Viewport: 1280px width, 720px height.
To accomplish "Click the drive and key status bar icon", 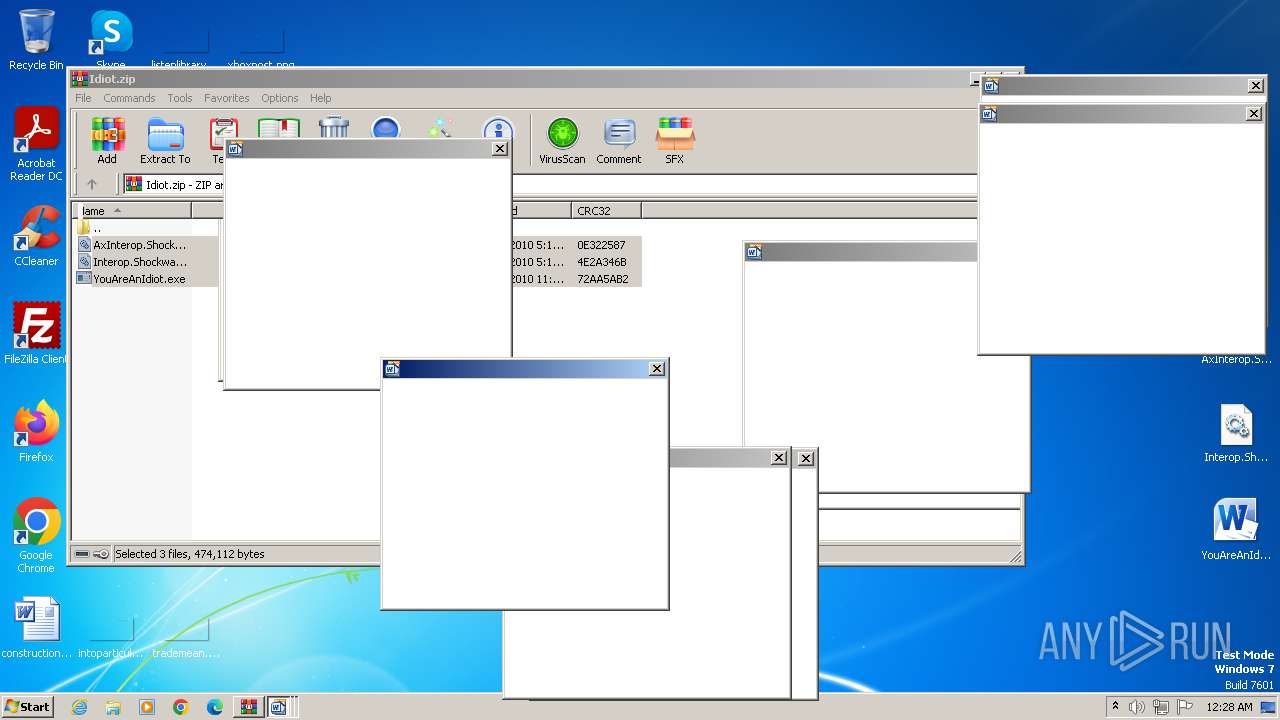I will (92, 554).
